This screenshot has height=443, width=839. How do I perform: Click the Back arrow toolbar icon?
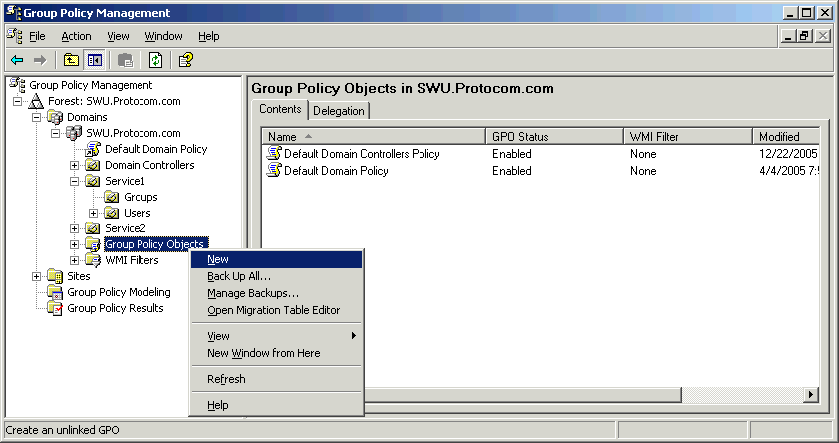pos(17,60)
